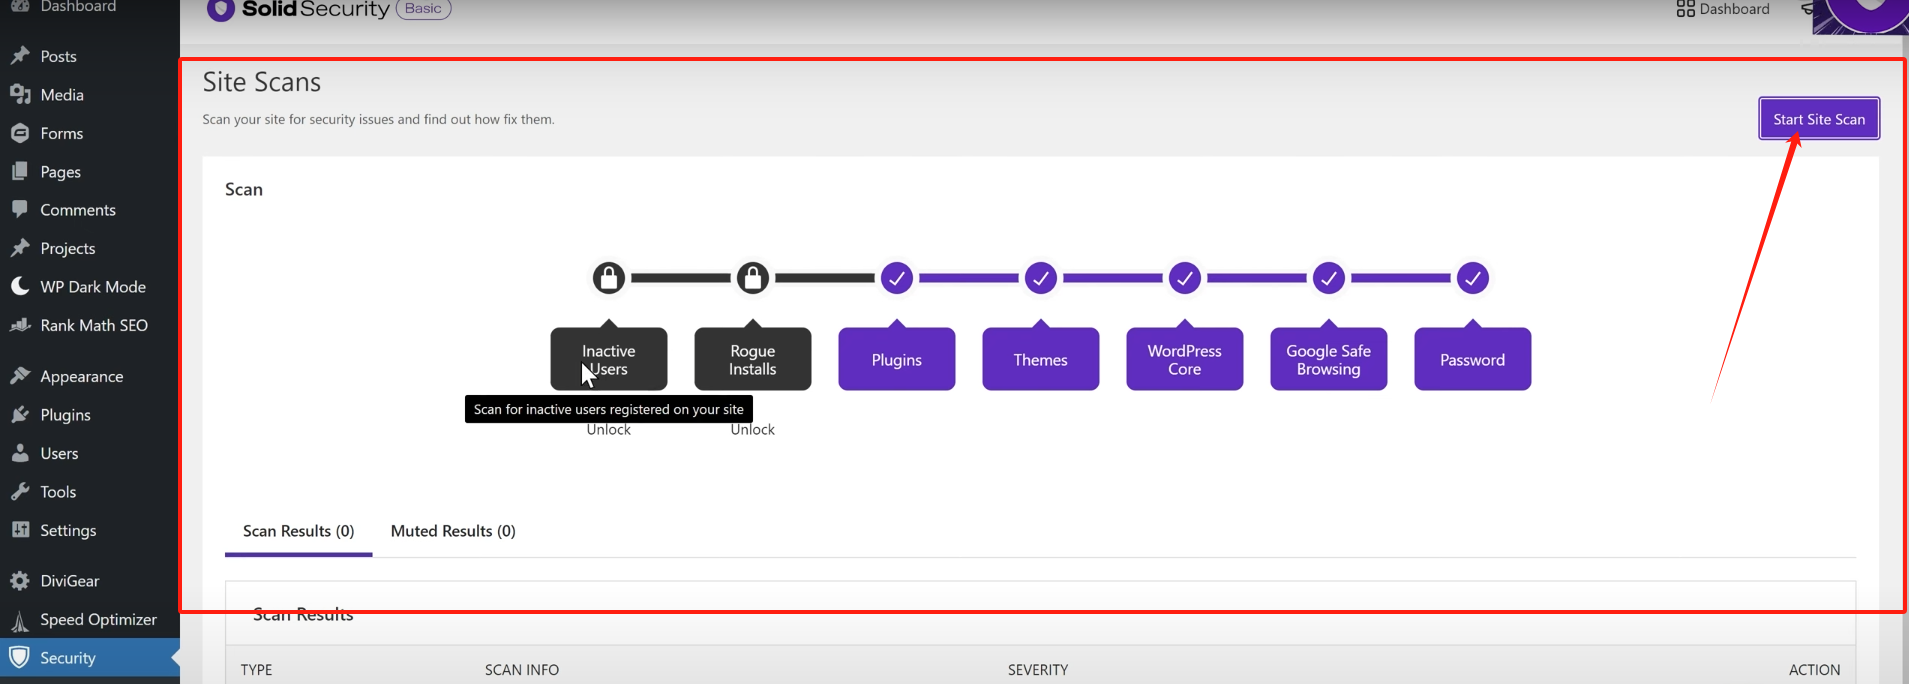Image resolution: width=1909 pixels, height=684 pixels.
Task: Switch to Muted Results (0) tab
Action: tap(453, 531)
